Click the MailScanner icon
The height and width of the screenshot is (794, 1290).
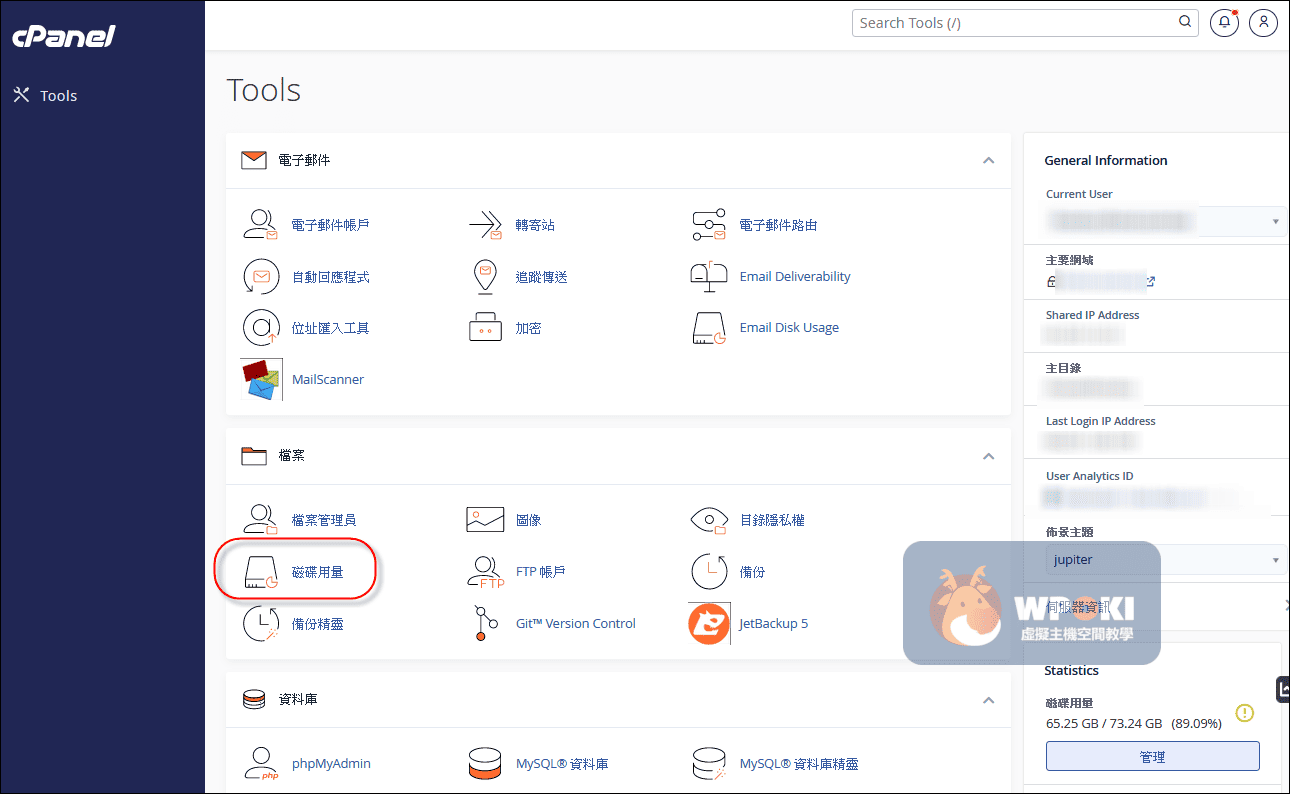(x=262, y=380)
